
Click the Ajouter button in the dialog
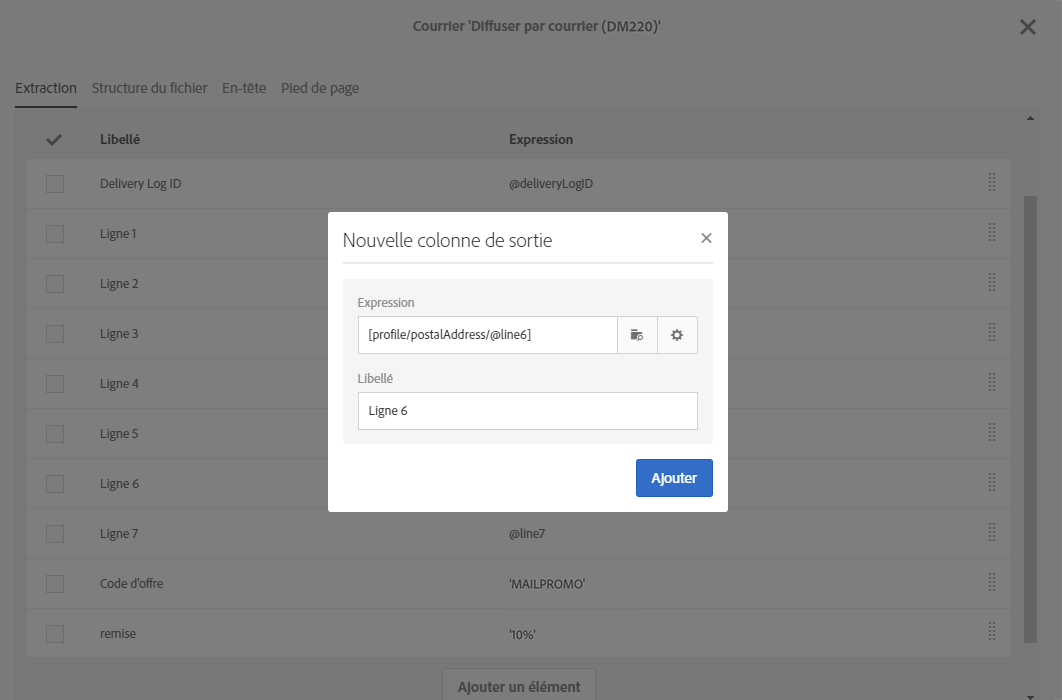tap(674, 478)
